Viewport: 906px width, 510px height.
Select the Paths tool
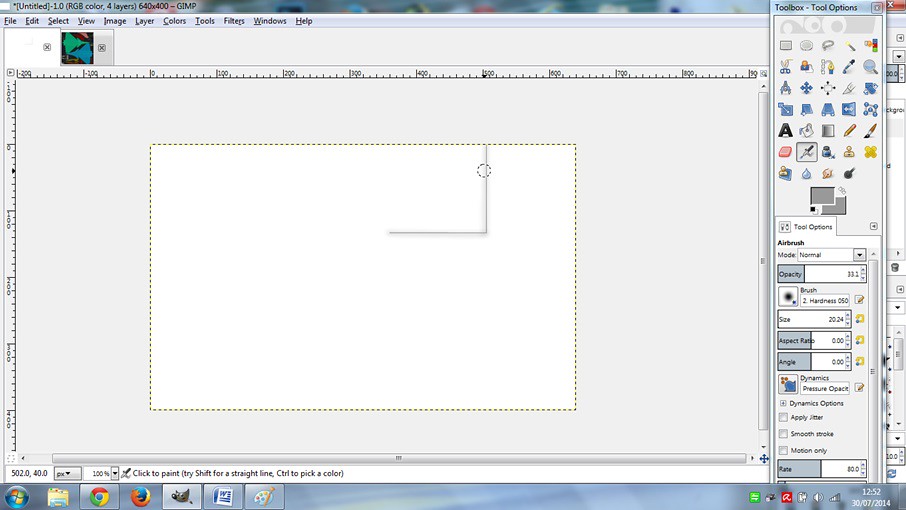tap(828, 67)
